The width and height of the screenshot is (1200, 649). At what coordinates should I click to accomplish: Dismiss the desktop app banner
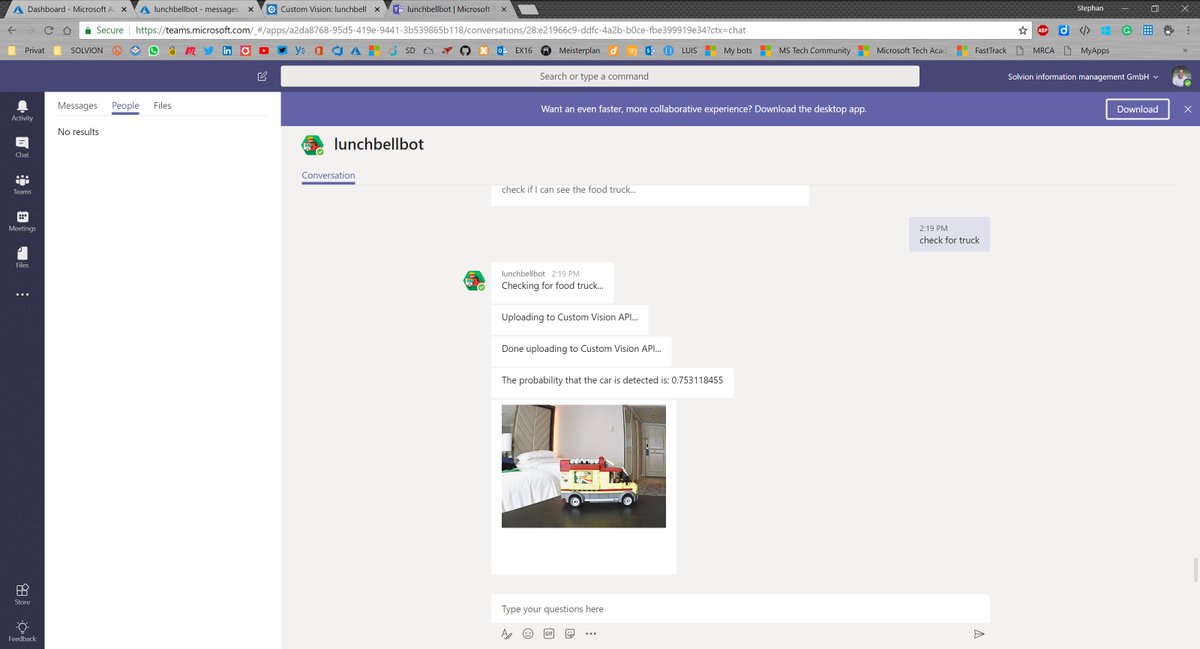[x=1187, y=109]
